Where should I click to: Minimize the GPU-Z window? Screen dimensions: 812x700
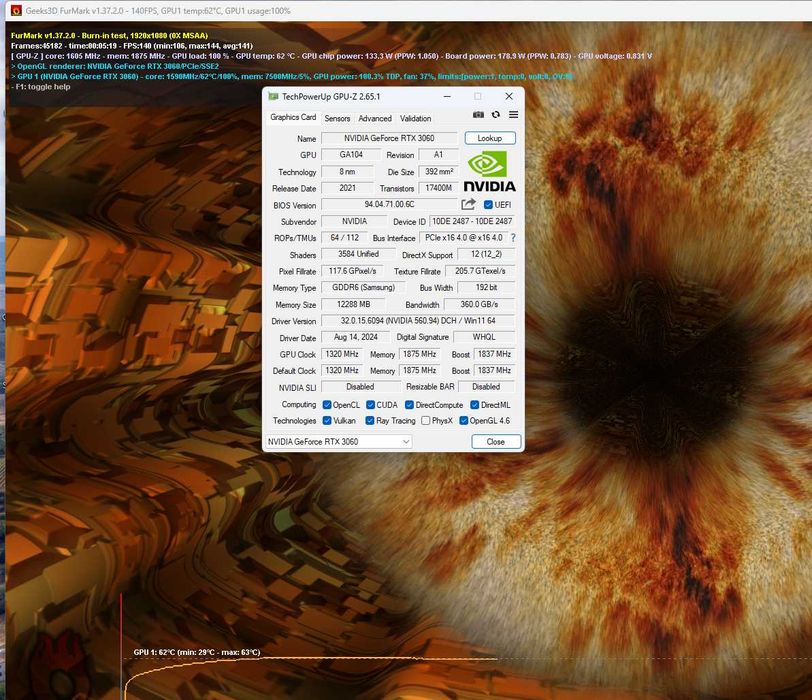(x=447, y=96)
